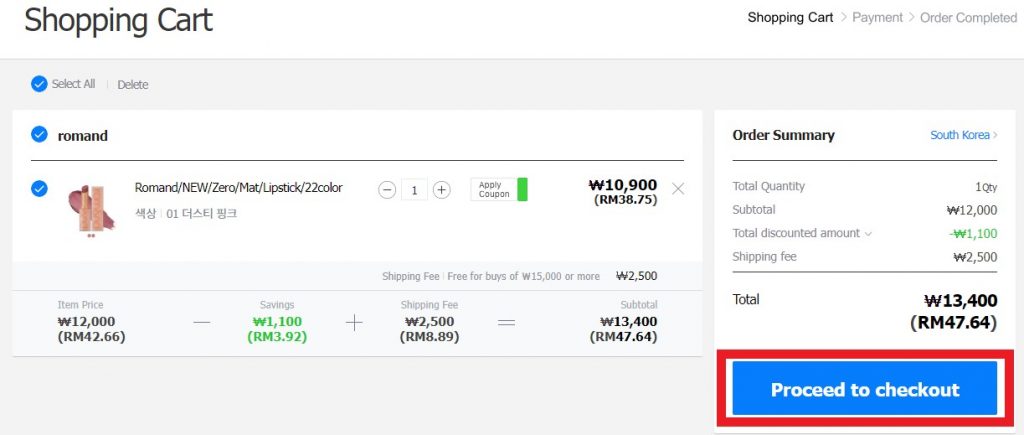Click the quantity input field
This screenshot has height=435, width=1024.
[414, 190]
